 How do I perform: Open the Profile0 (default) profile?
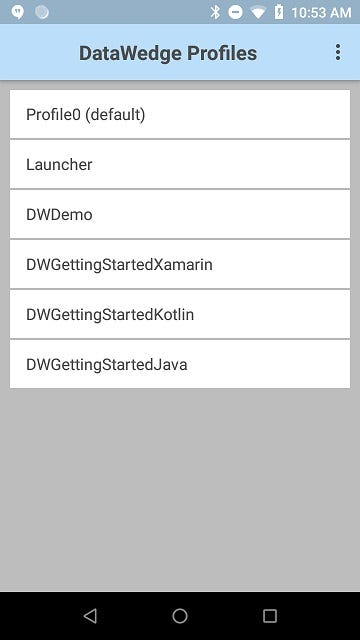(180, 114)
